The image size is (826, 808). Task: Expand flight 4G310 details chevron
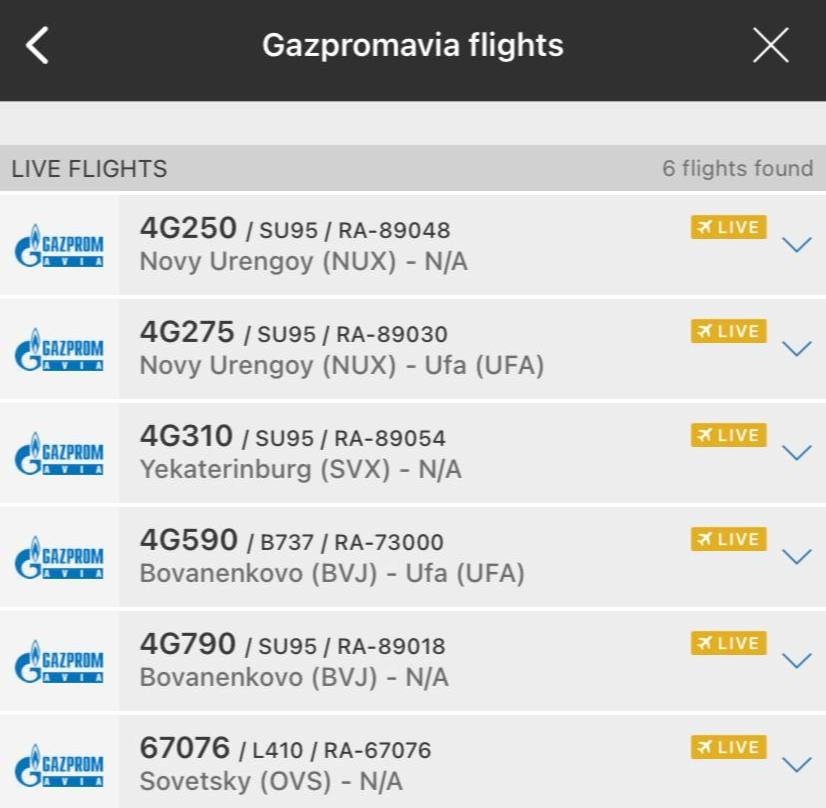(796, 453)
